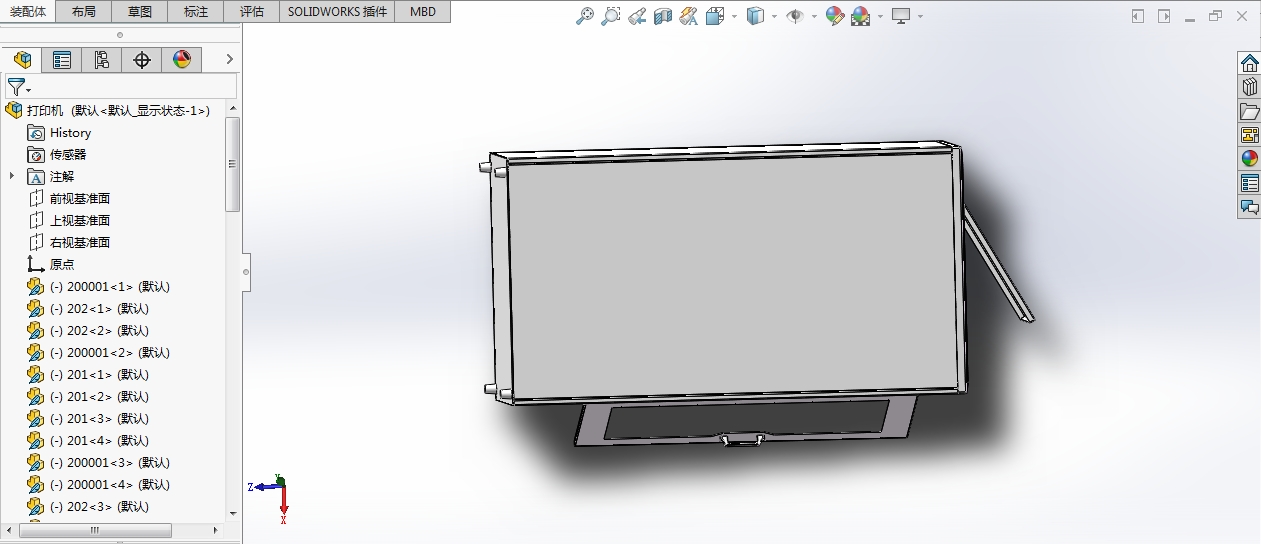Switch to the 布局 tab
Viewport: 1261px width, 544px height.
[84, 12]
